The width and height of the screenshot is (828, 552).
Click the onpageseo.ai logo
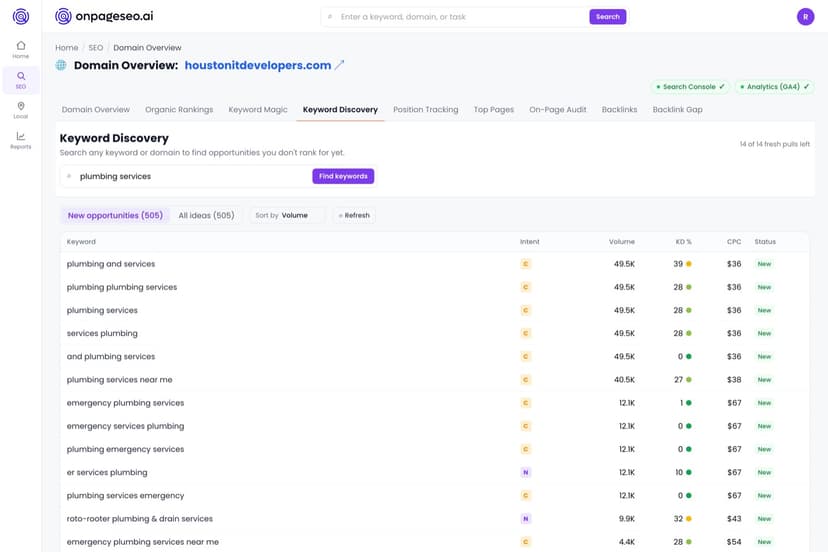click(x=104, y=16)
